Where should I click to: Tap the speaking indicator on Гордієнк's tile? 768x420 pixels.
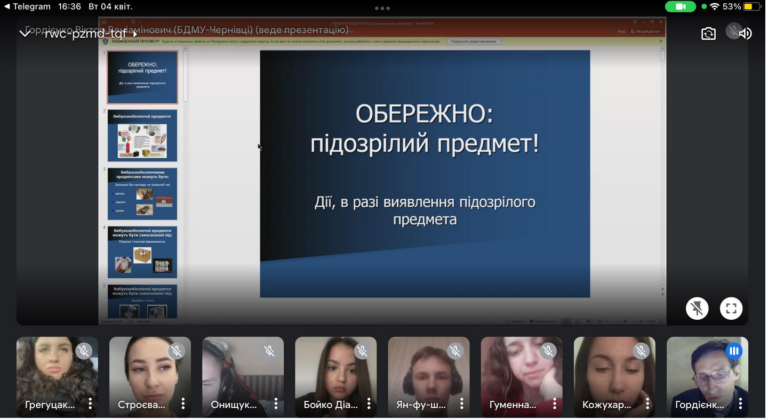pyautogui.click(x=733, y=351)
